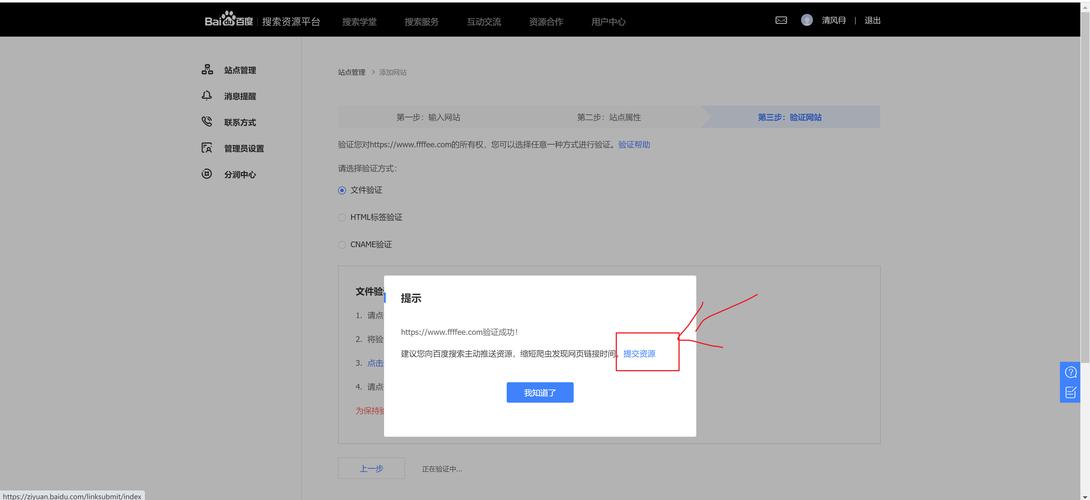
Task: Click the 搜索资源平台 title text
Action: [x=291, y=22]
